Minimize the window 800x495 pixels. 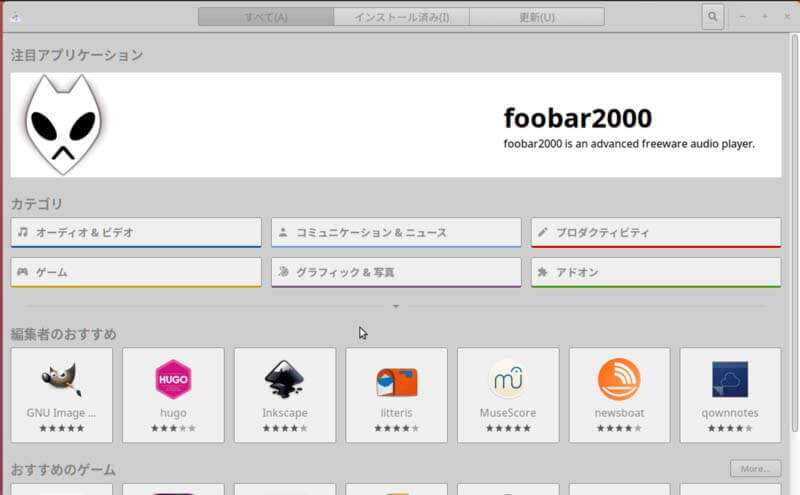pos(742,17)
